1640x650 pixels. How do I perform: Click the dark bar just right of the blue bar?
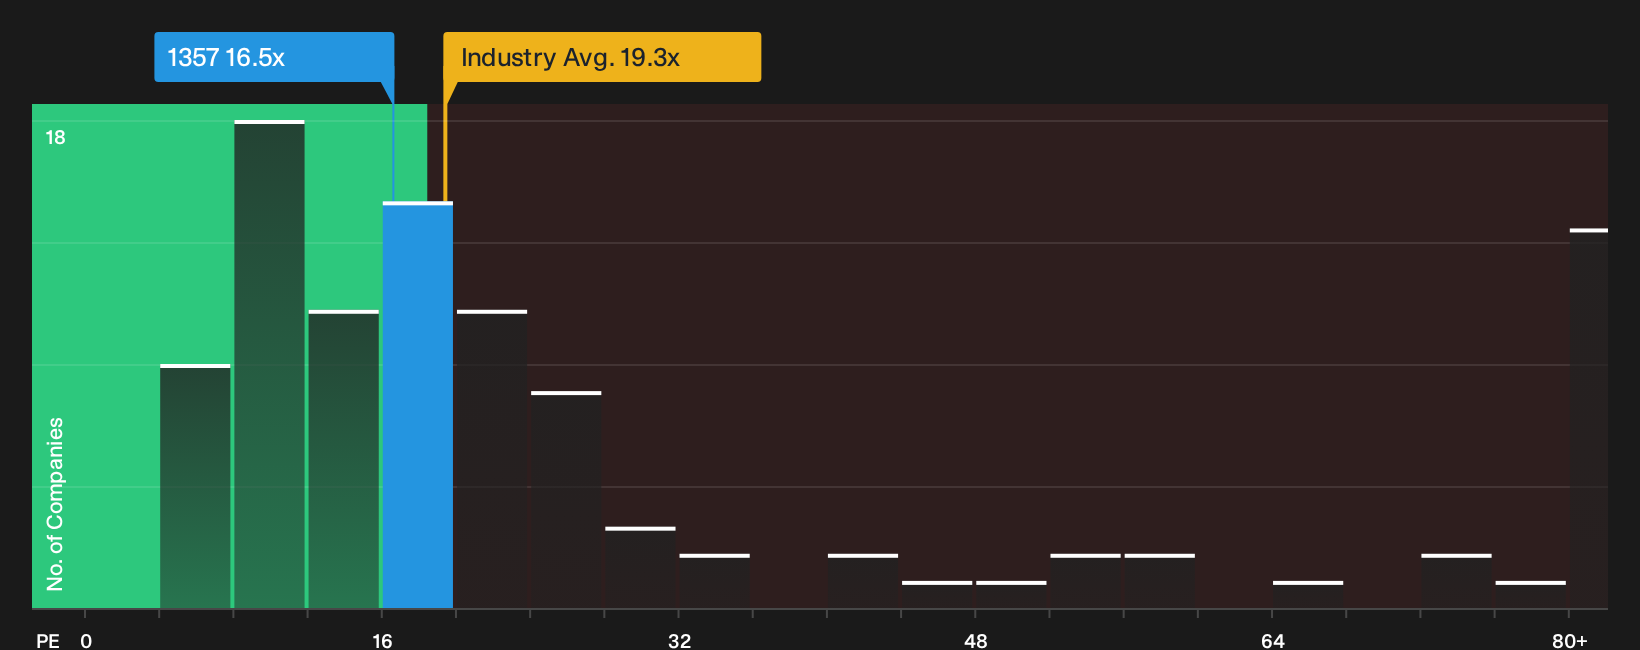coord(492,459)
